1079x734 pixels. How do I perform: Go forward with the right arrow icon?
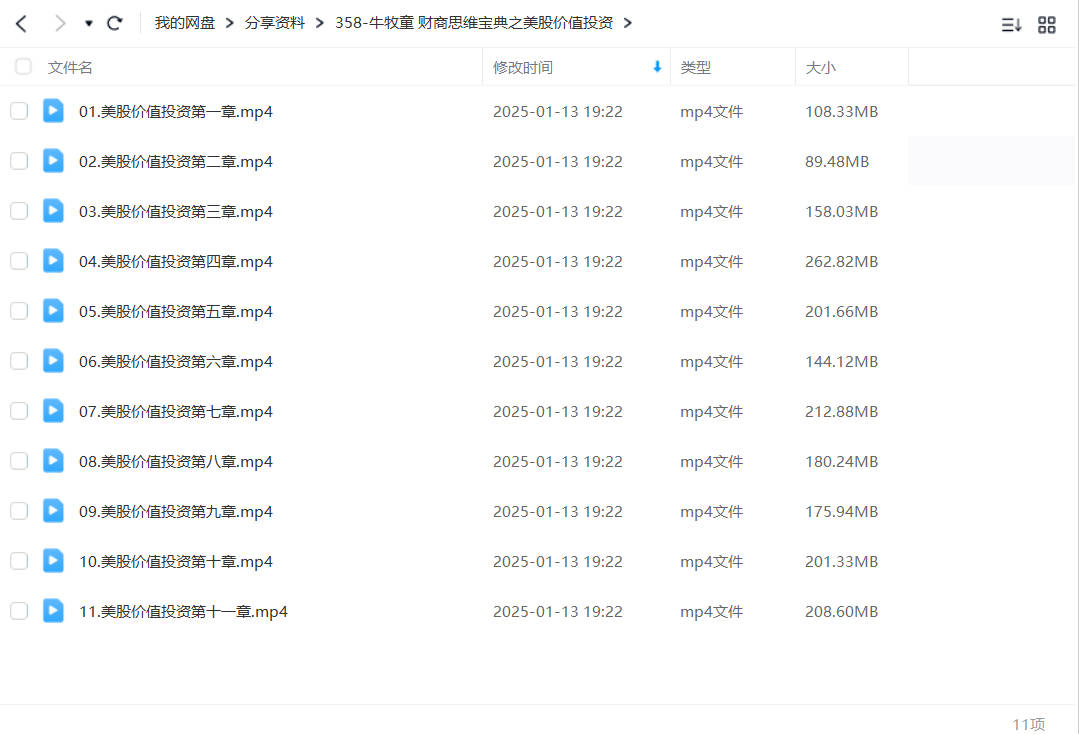[x=60, y=24]
